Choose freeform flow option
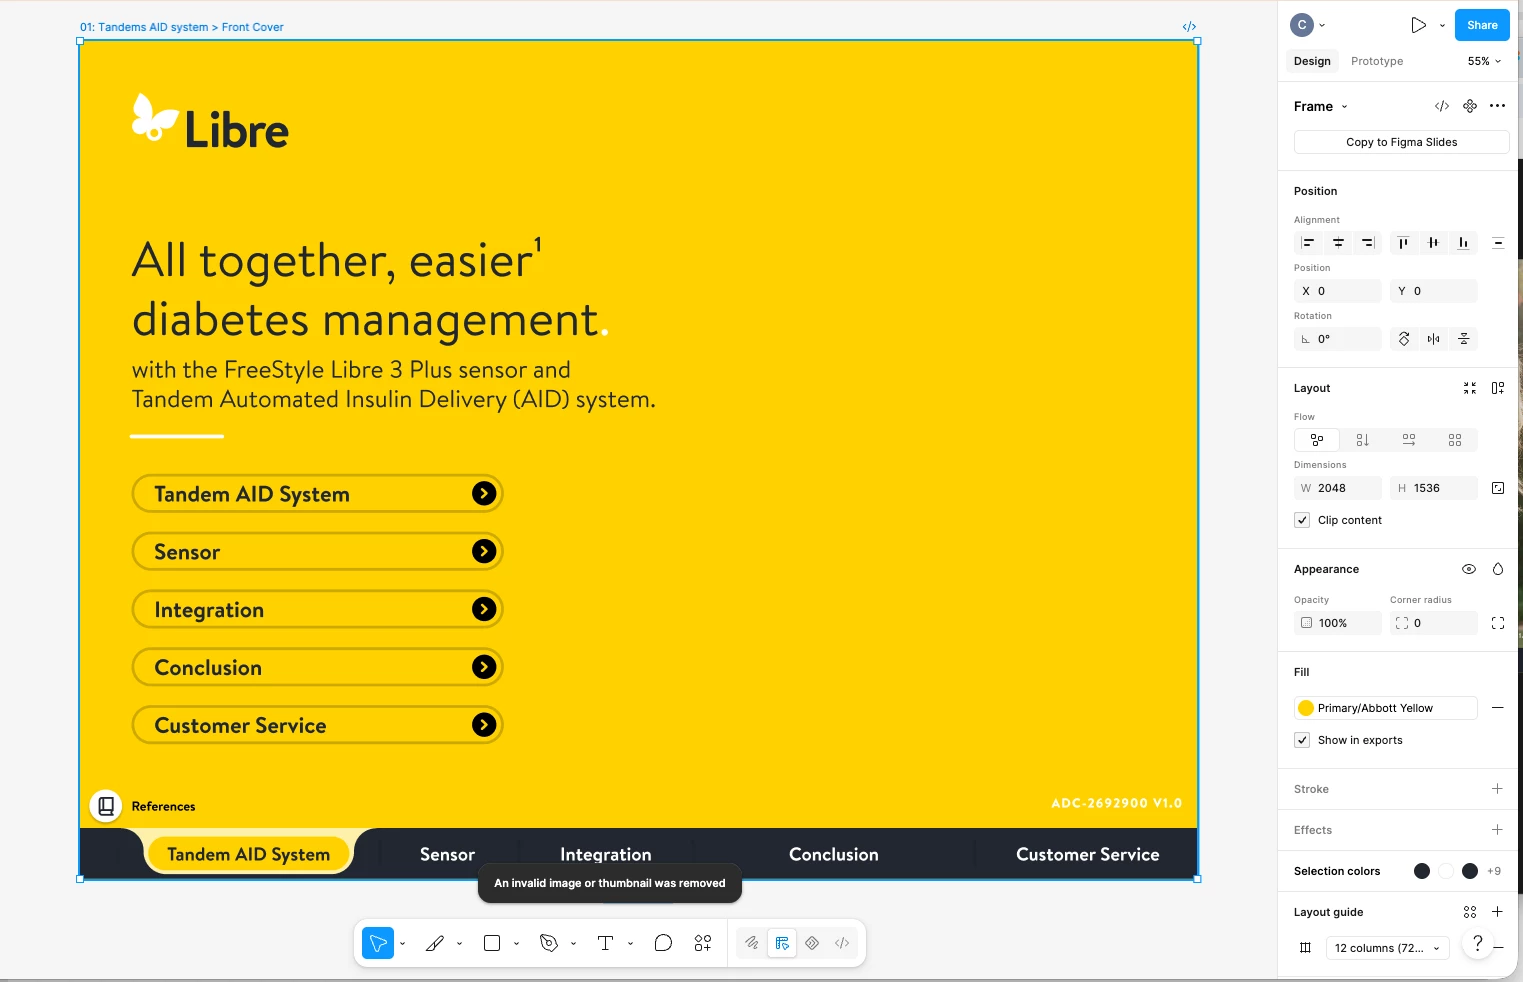1523x982 pixels. coord(1317,440)
